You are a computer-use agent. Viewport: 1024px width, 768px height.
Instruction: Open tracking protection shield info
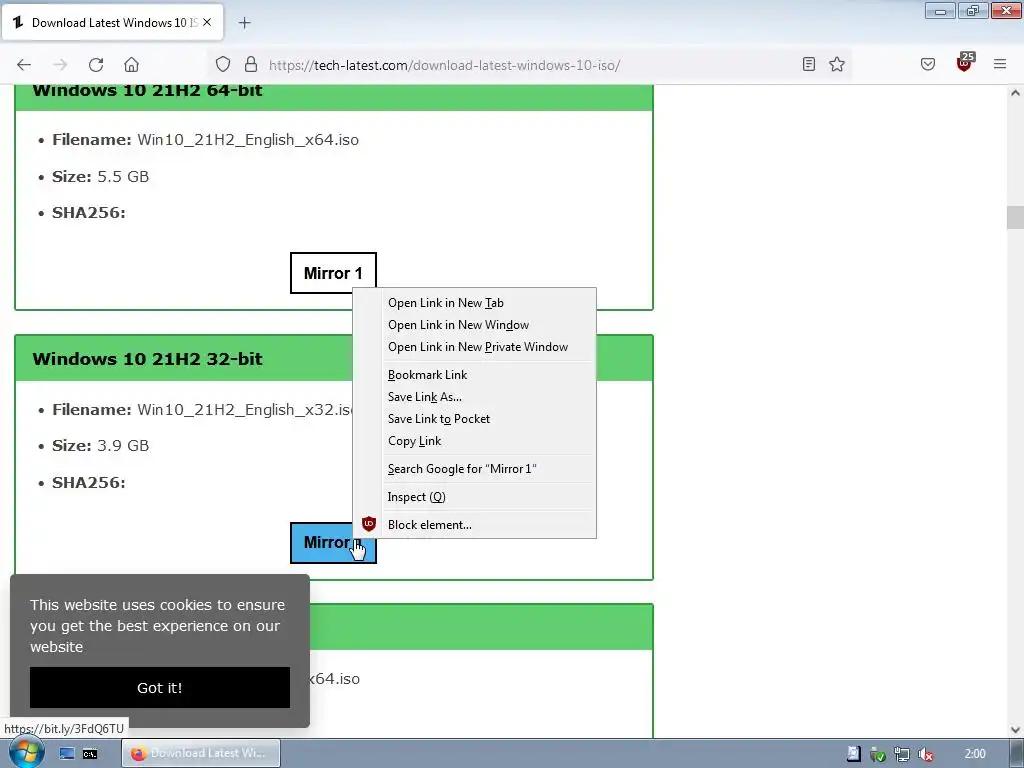click(x=223, y=64)
